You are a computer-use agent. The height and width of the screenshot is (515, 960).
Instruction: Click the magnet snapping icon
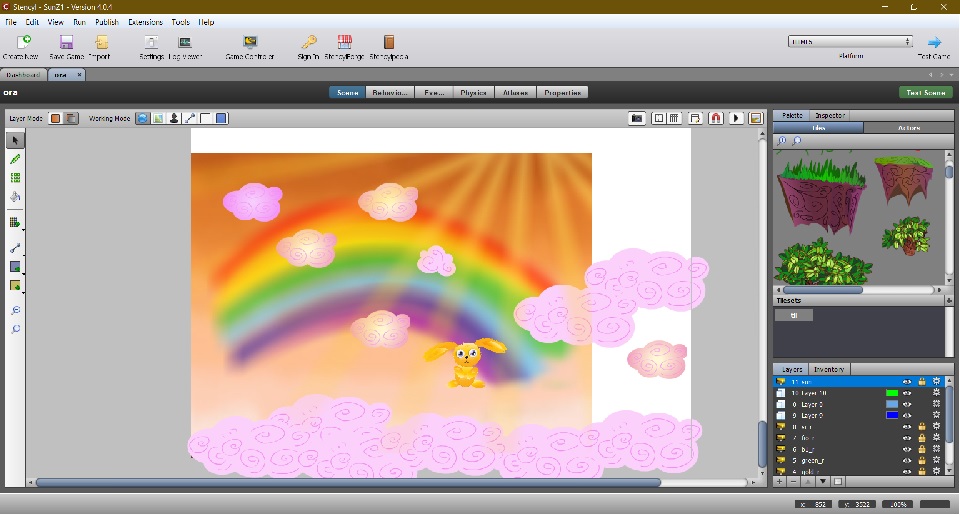pyautogui.click(x=716, y=118)
